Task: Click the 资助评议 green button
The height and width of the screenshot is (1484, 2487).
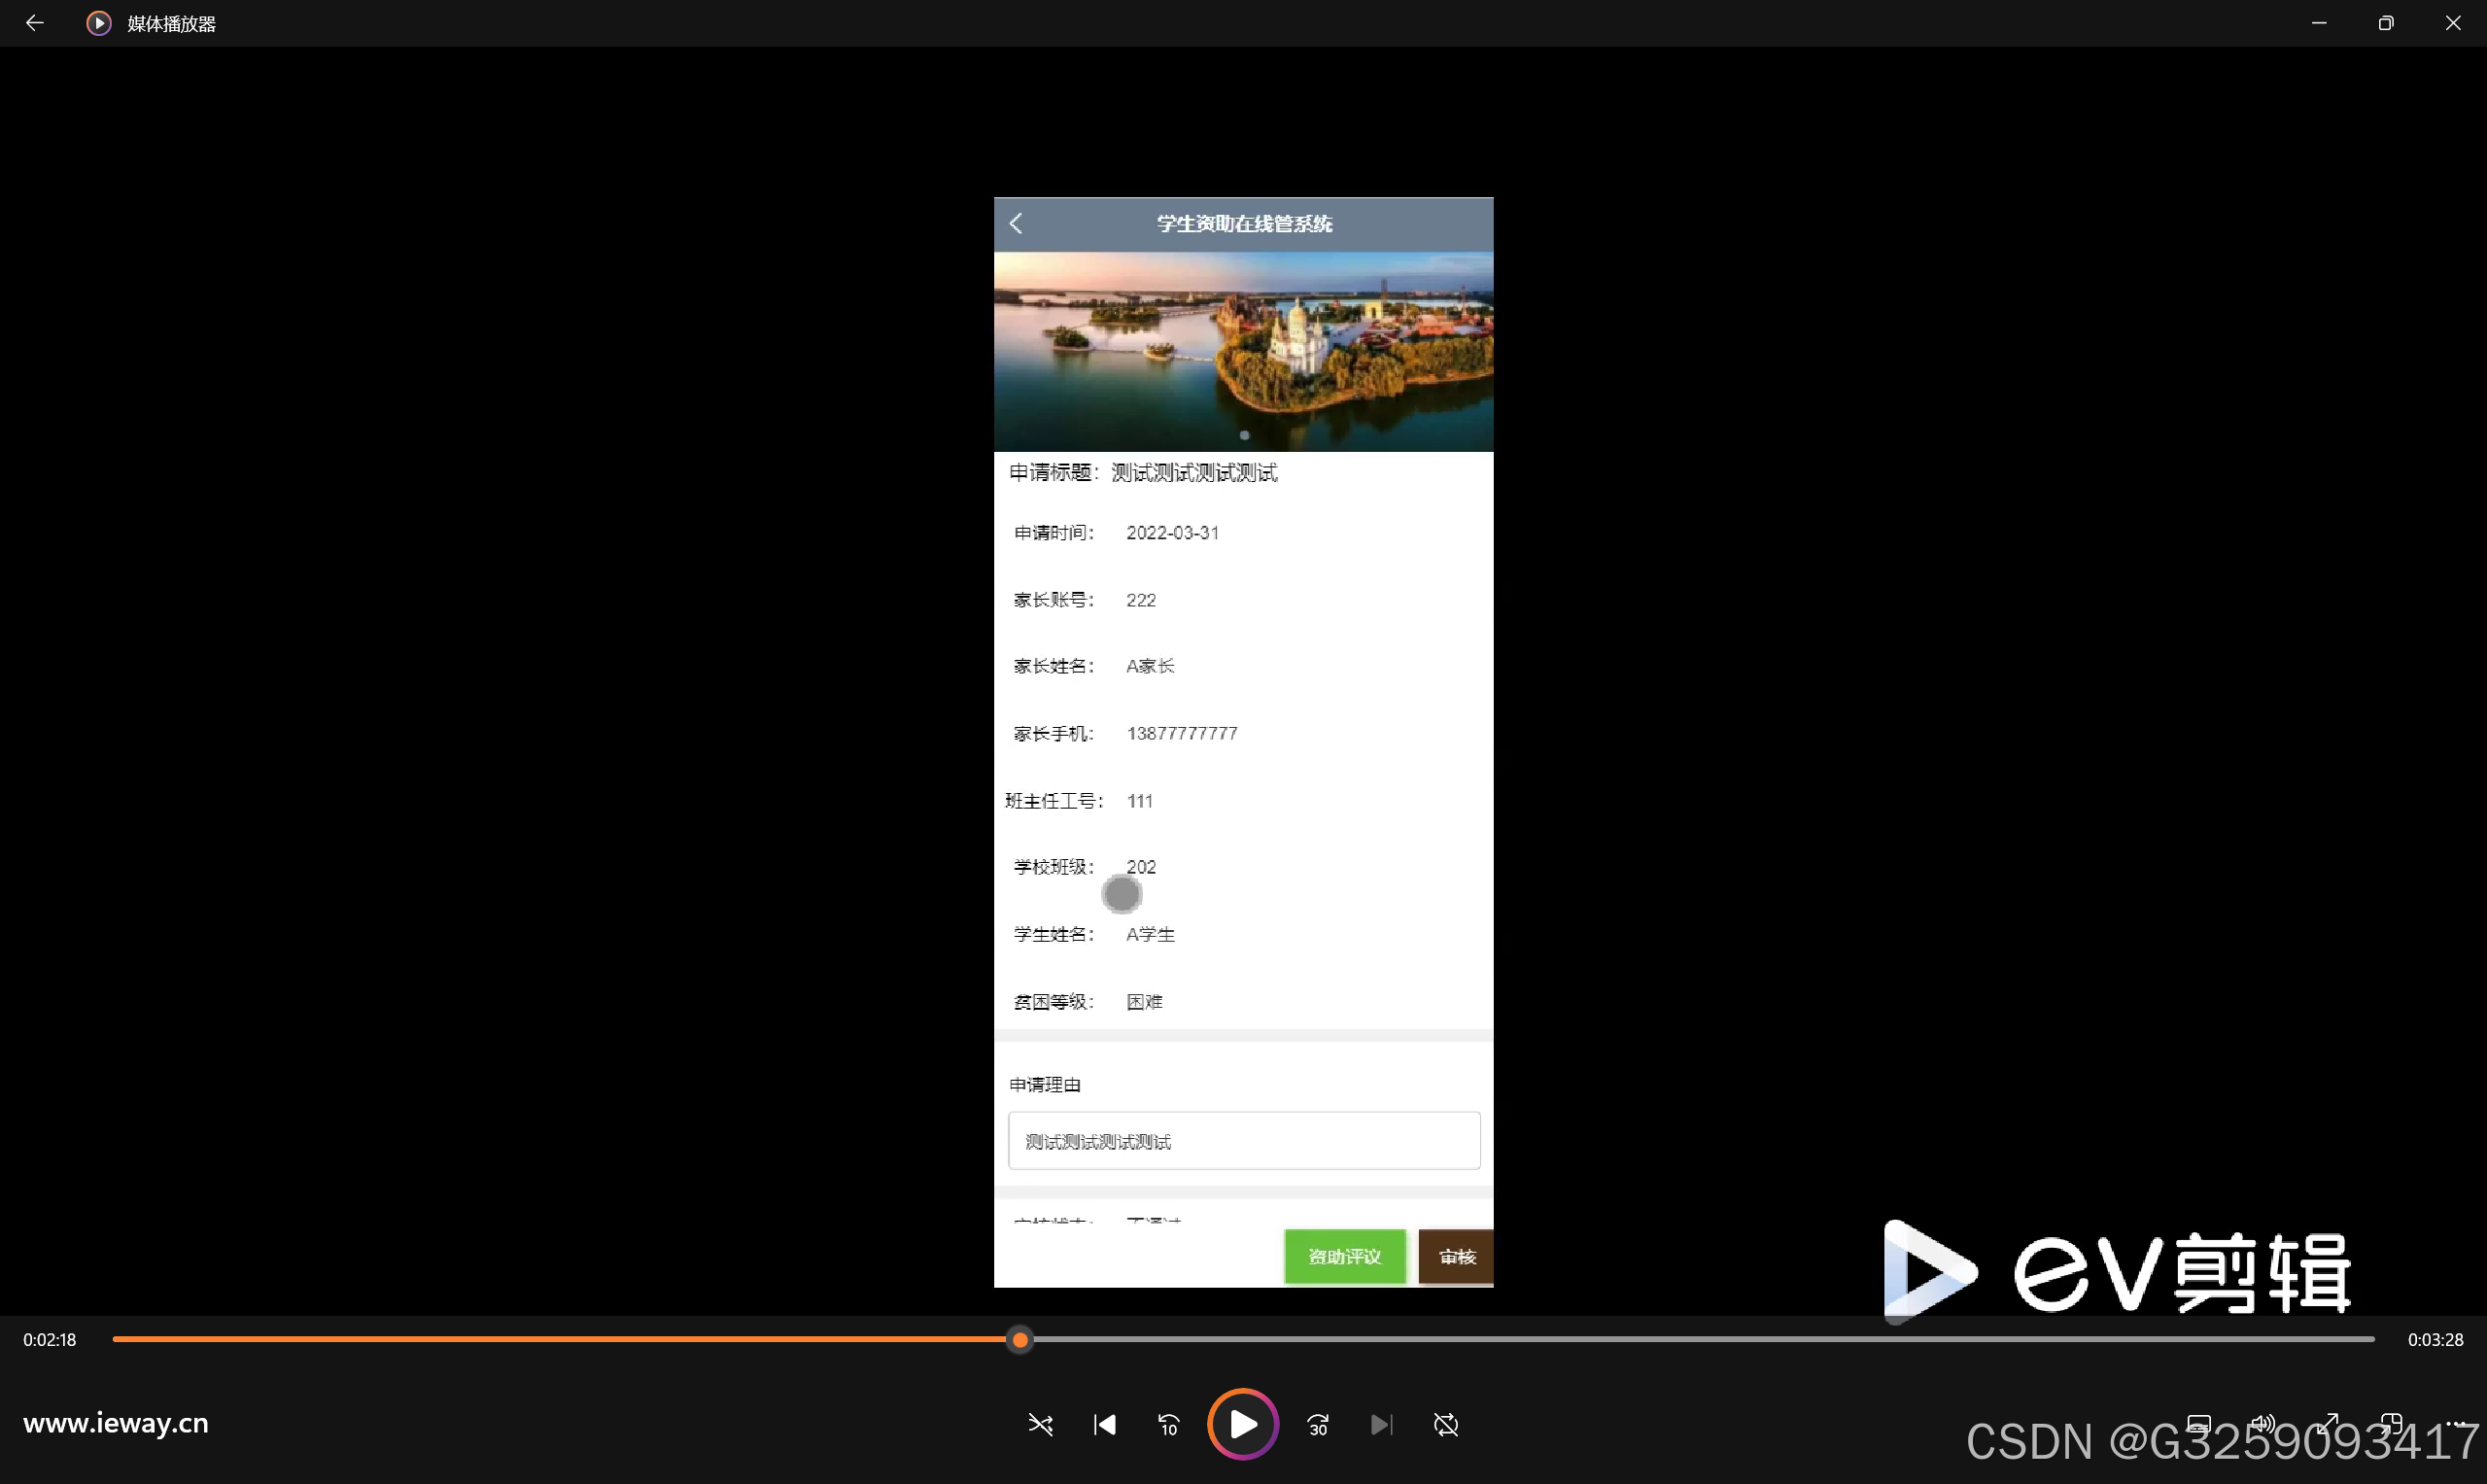Action: click(x=1344, y=1256)
